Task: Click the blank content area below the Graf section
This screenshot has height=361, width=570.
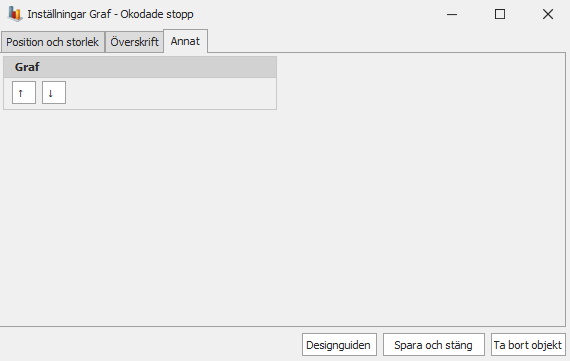Action: (283, 217)
